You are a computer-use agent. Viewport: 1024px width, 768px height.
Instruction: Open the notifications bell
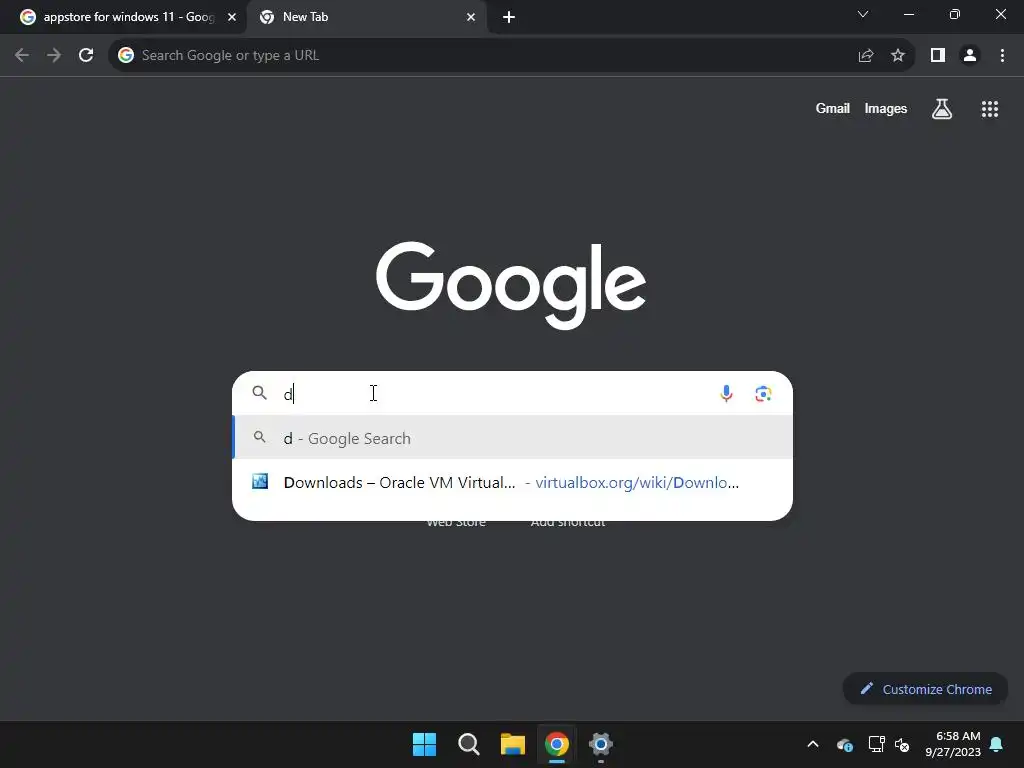click(x=997, y=744)
